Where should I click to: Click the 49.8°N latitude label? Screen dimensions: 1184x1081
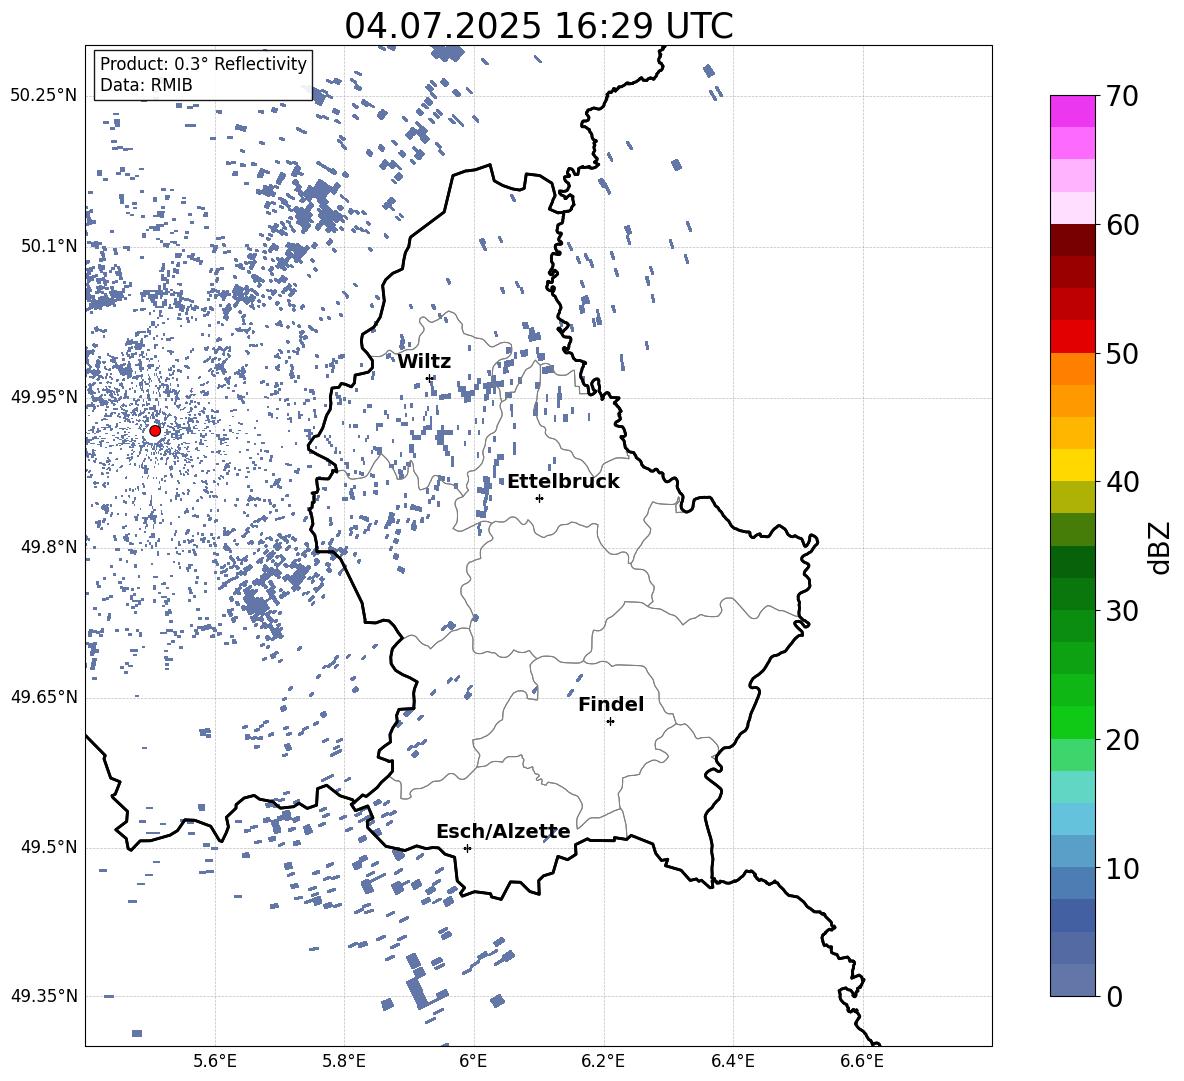[49, 547]
